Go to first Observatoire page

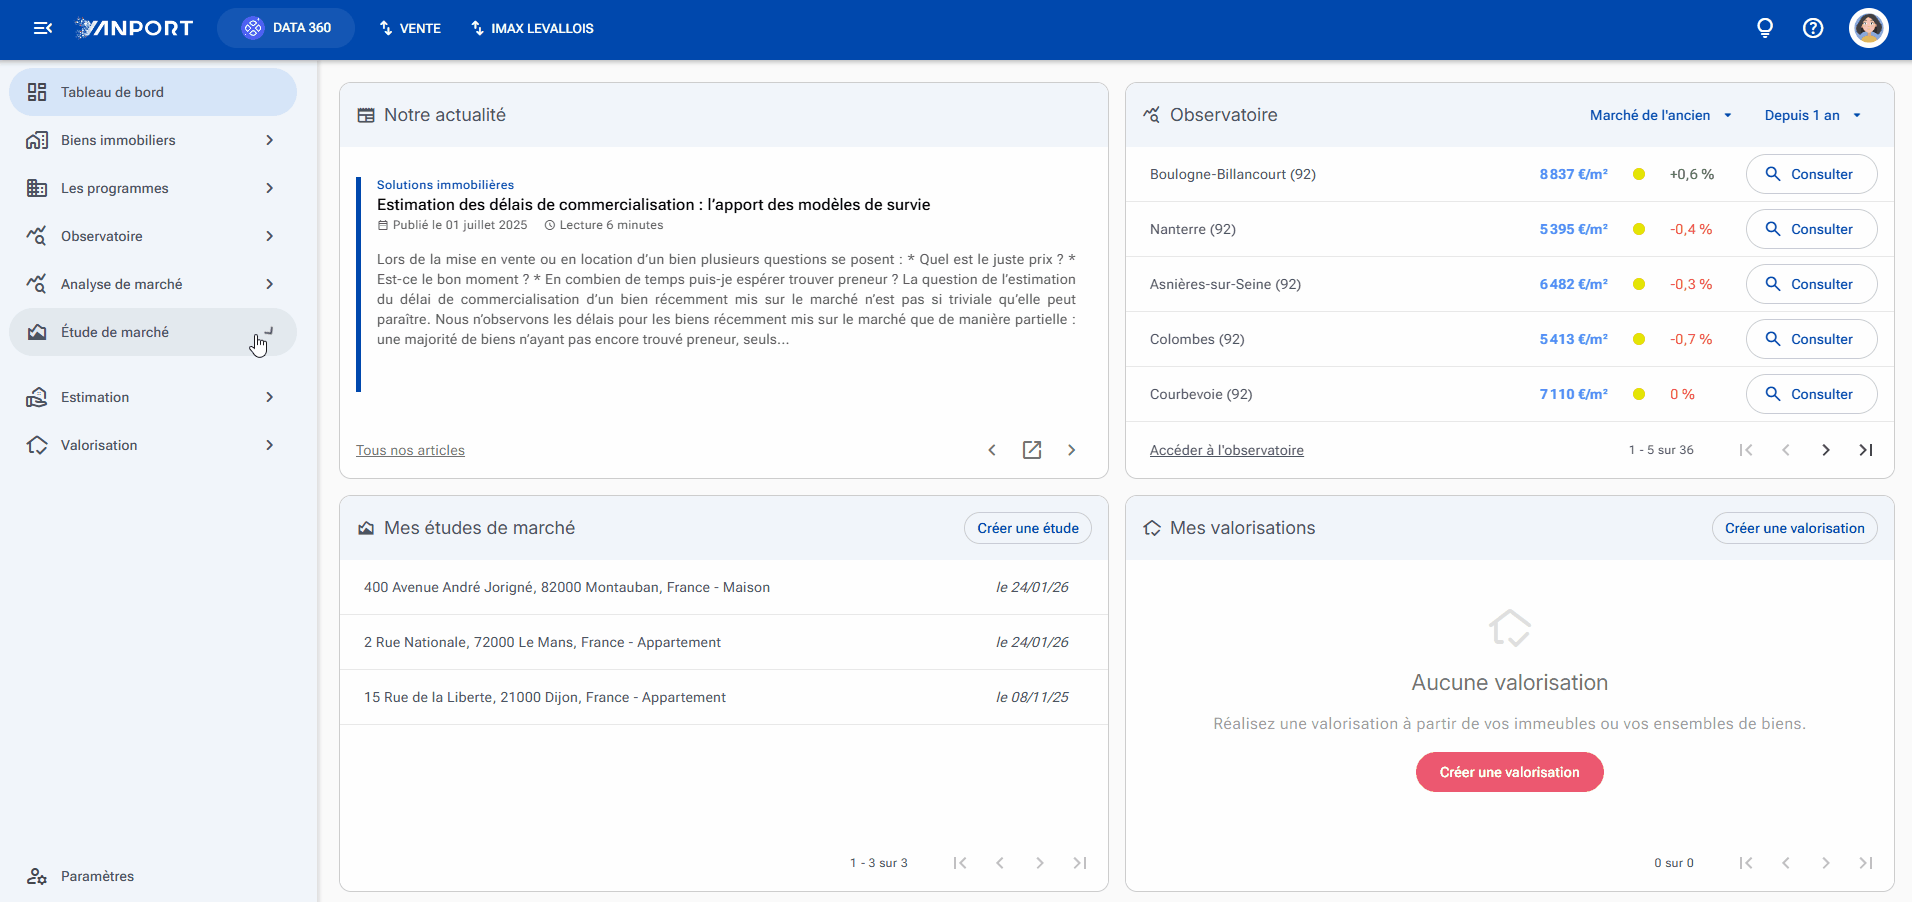(x=1746, y=450)
